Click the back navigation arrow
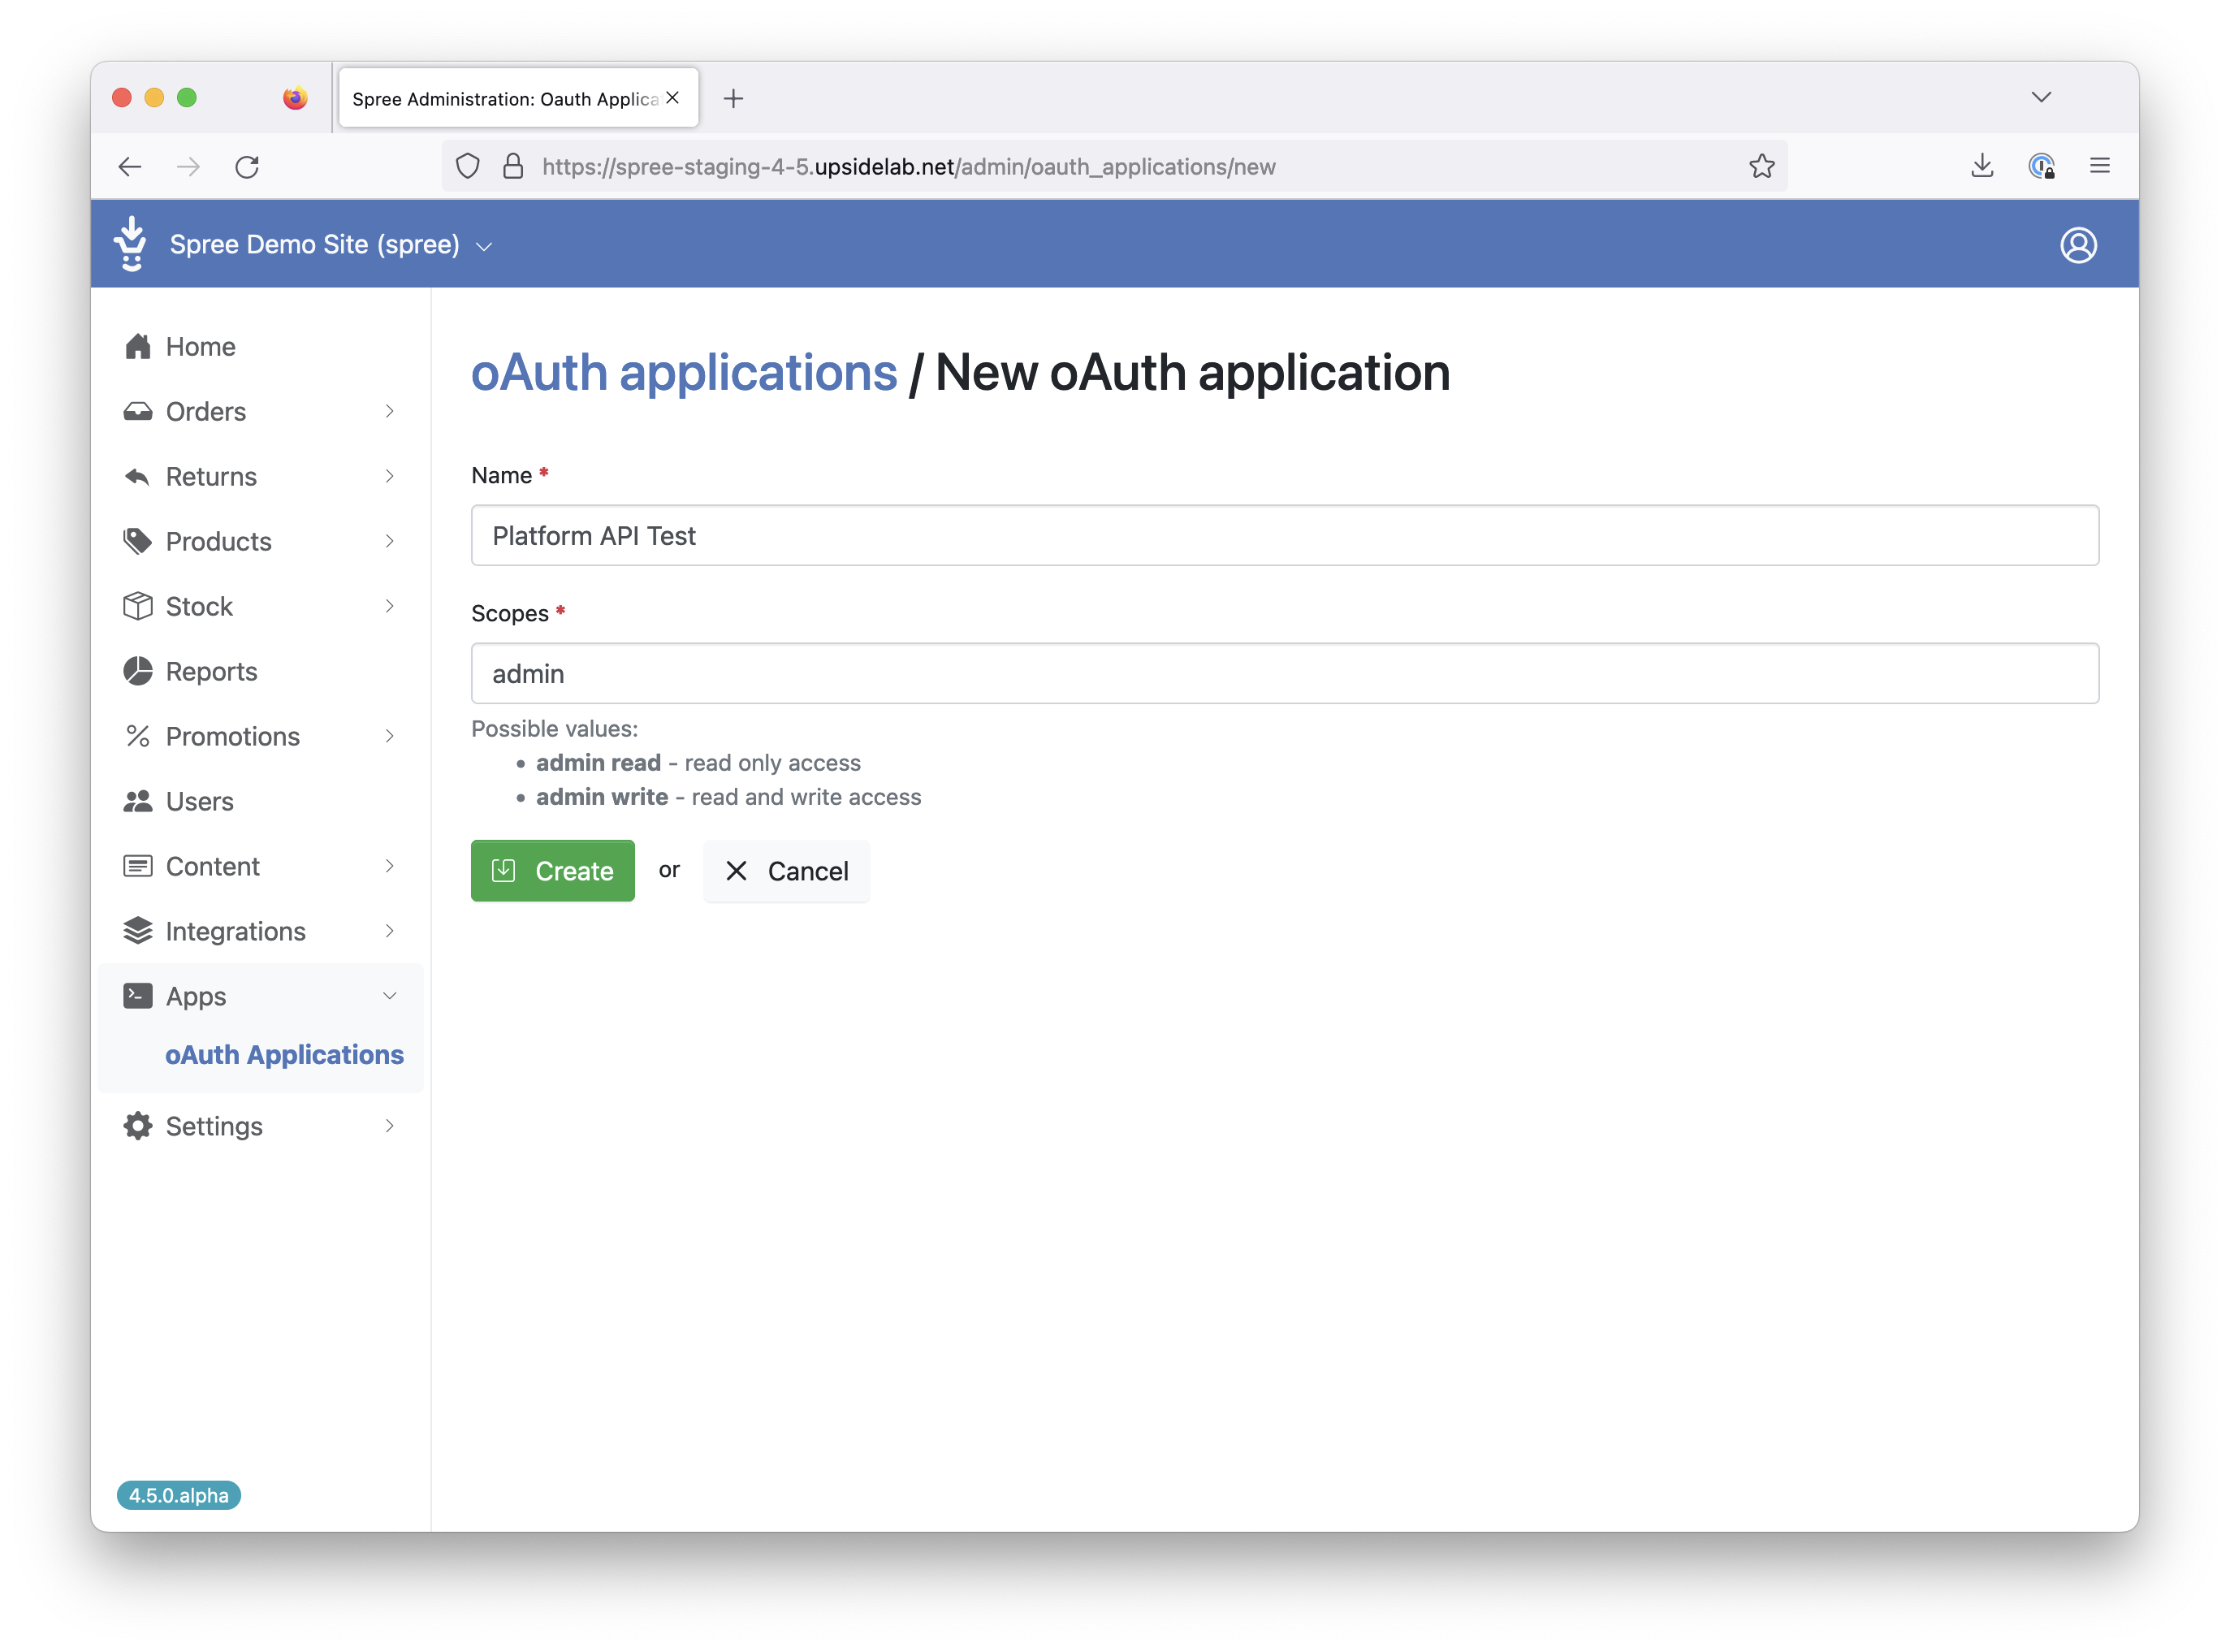This screenshot has height=1652, width=2230. pos(130,166)
